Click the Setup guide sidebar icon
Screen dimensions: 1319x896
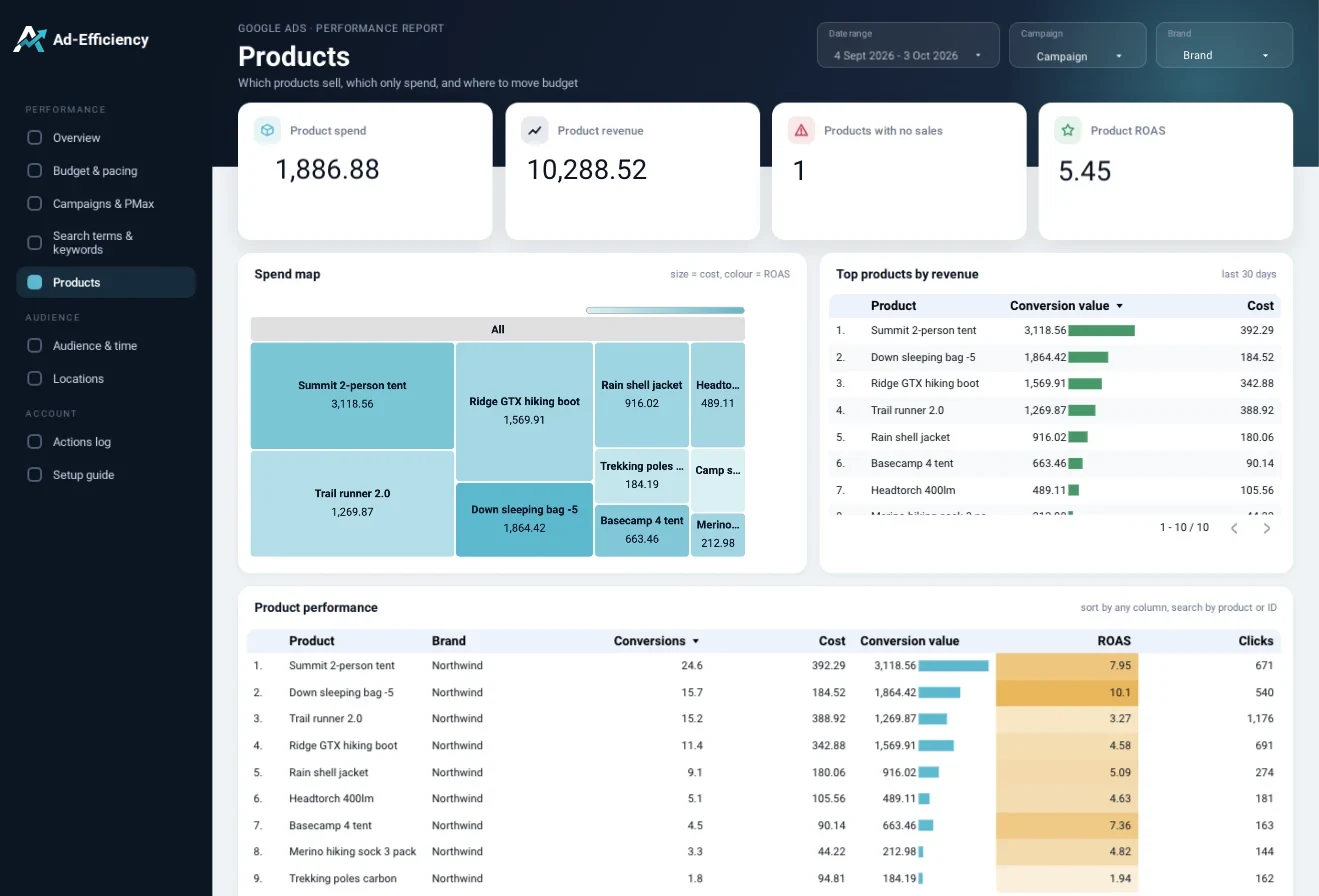[35, 475]
